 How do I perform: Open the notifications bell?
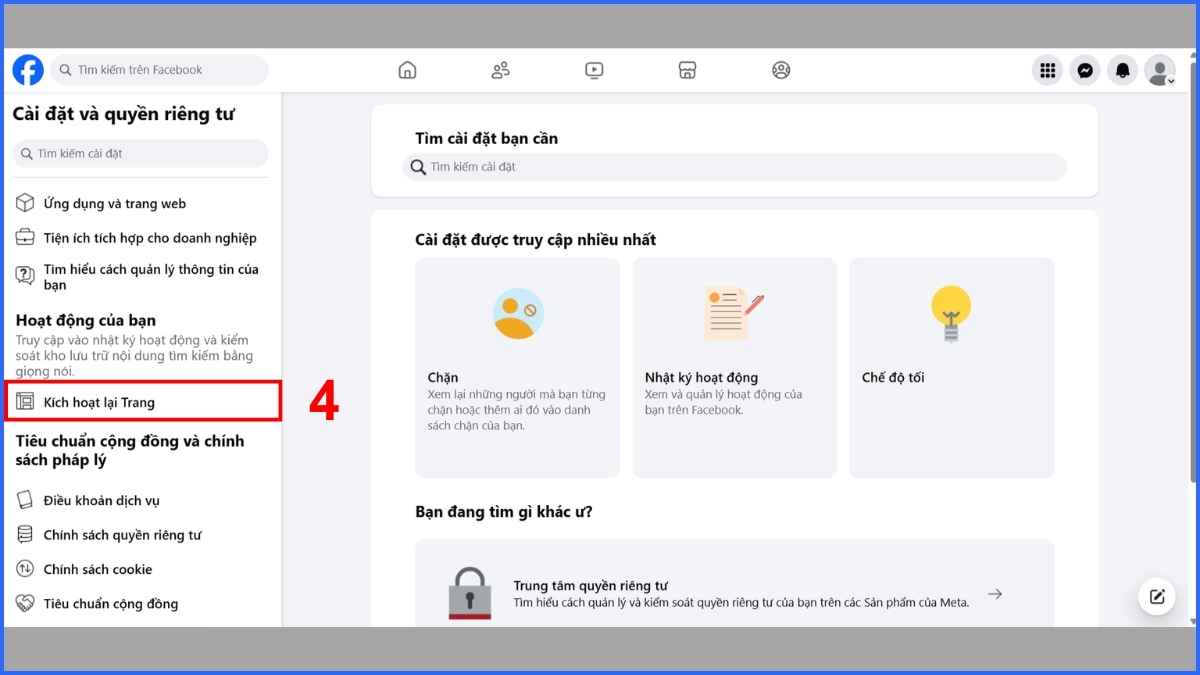click(x=1122, y=70)
